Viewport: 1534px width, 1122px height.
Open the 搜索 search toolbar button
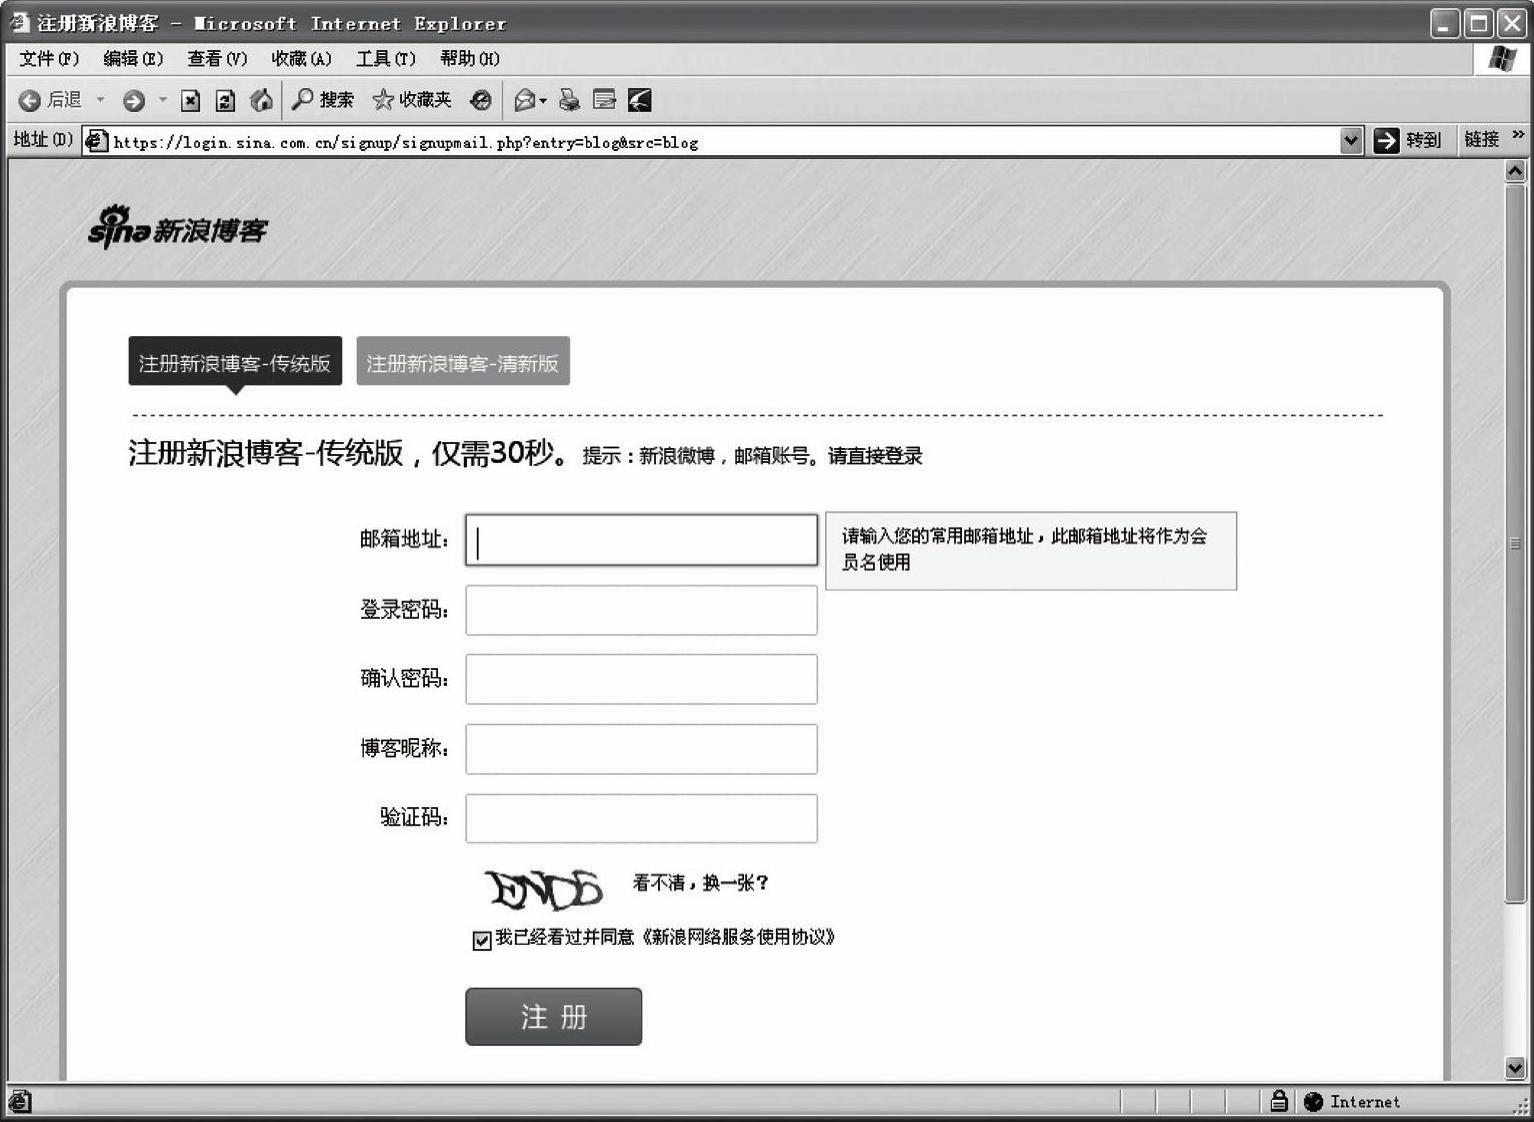click(x=322, y=99)
